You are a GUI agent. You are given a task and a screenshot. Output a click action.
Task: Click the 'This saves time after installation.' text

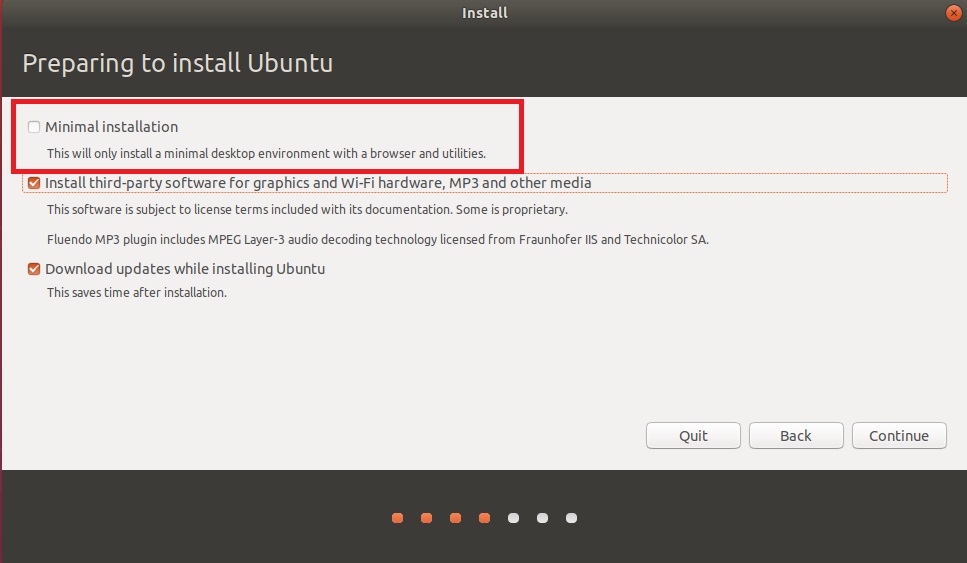[137, 293]
